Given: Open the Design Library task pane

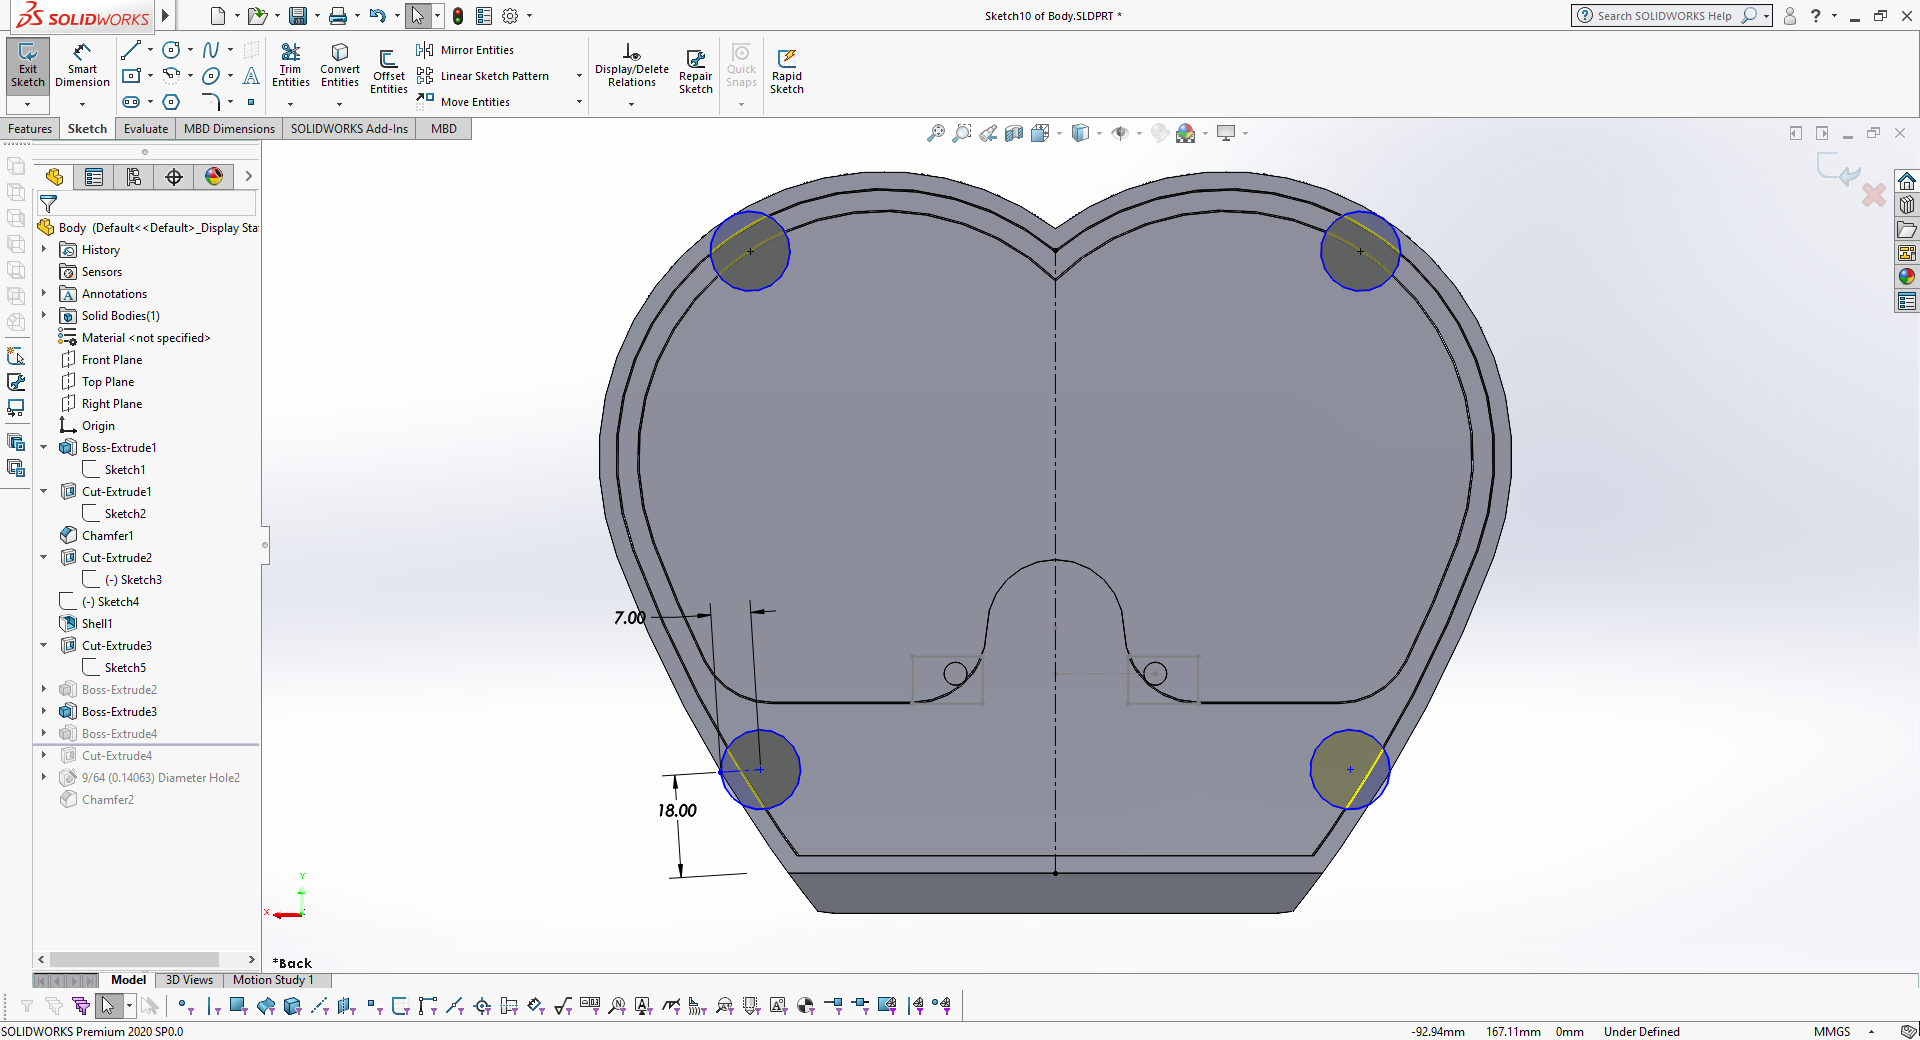Looking at the screenshot, I should 1907,205.
